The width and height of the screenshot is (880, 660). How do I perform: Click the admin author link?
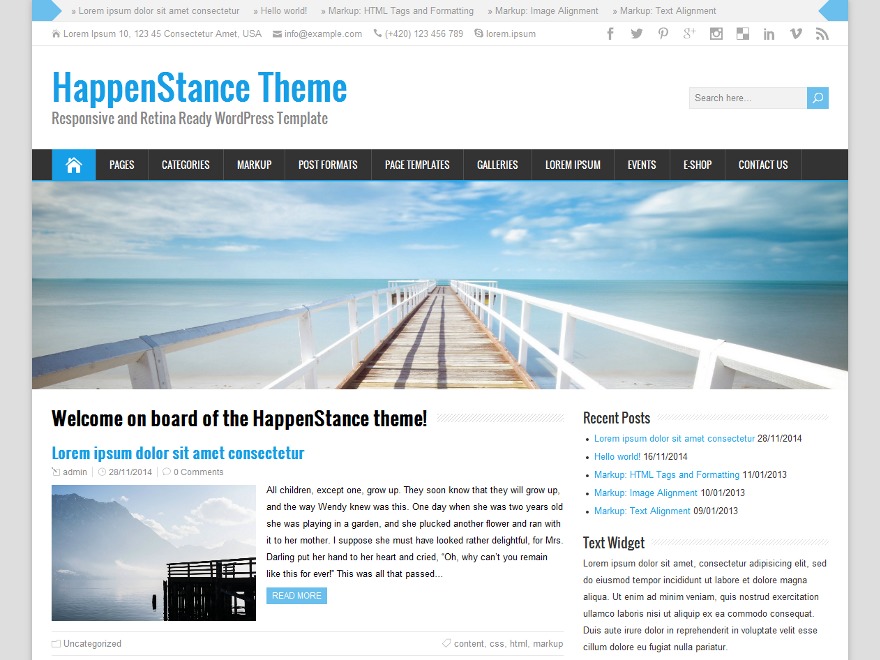point(75,472)
